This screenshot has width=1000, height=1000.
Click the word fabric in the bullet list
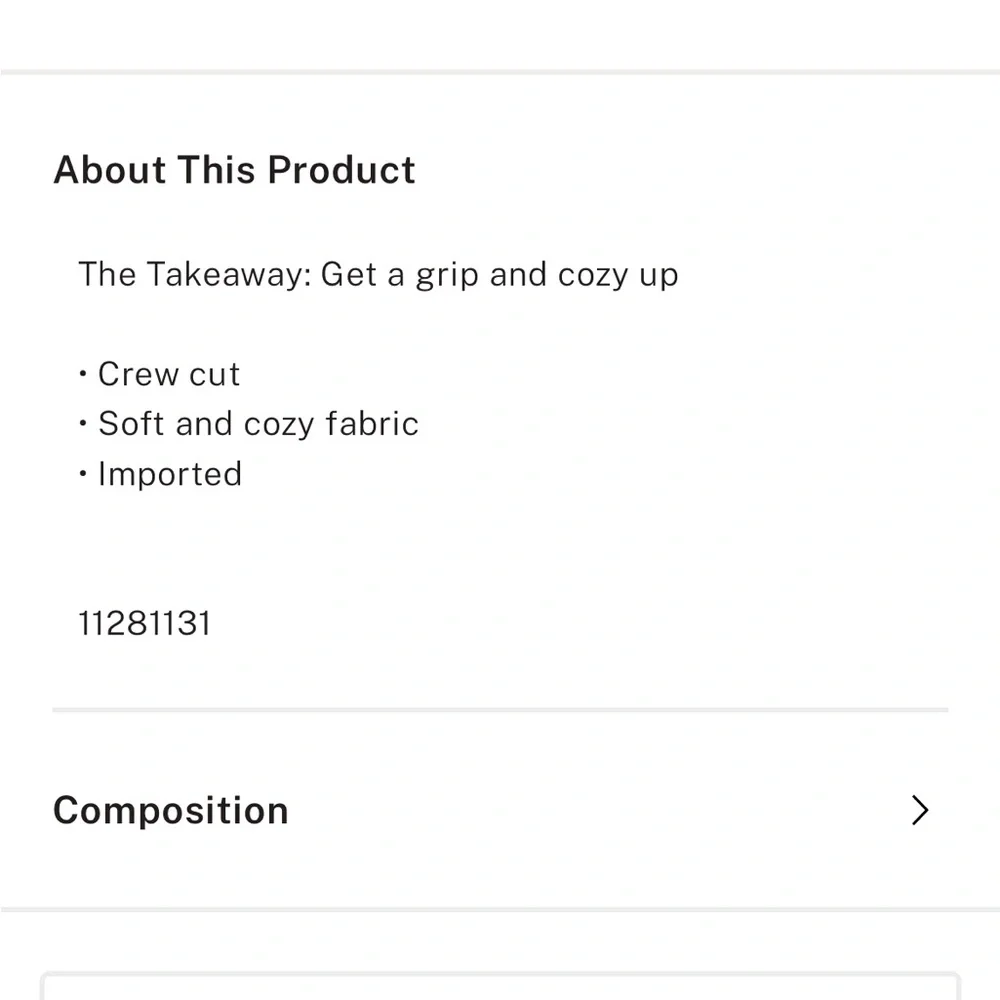click(x=372, y=423)
